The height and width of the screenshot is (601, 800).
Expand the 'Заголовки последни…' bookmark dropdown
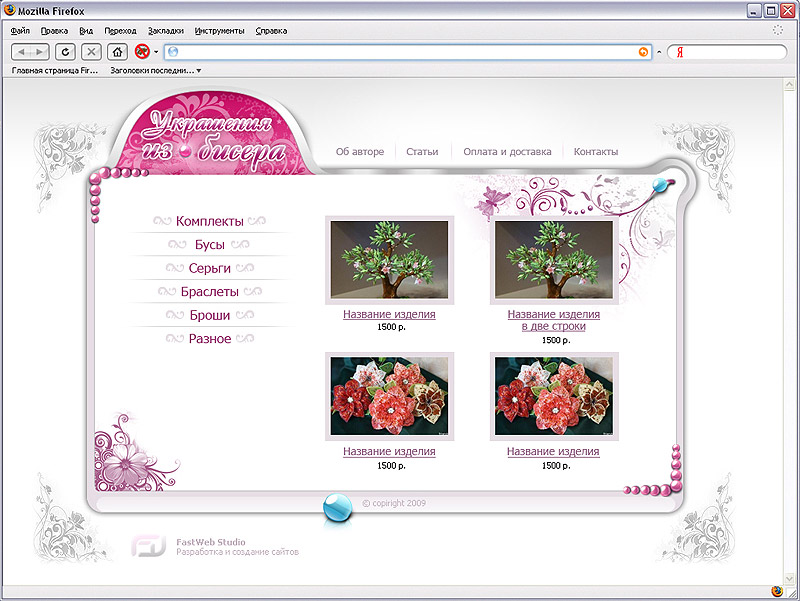(199, 71)
